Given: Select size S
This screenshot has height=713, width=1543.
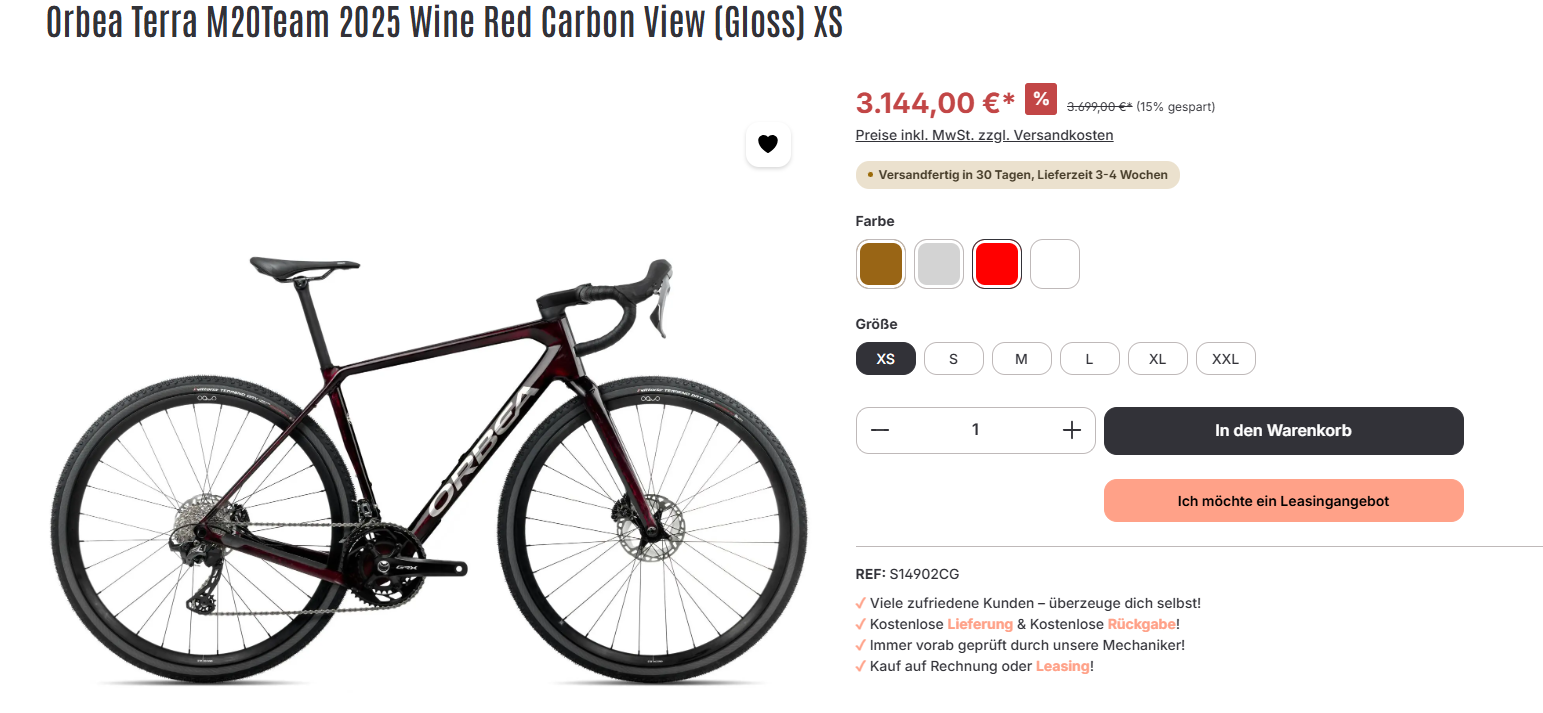Looking at the screenshot, I should (x=953, y=359).
